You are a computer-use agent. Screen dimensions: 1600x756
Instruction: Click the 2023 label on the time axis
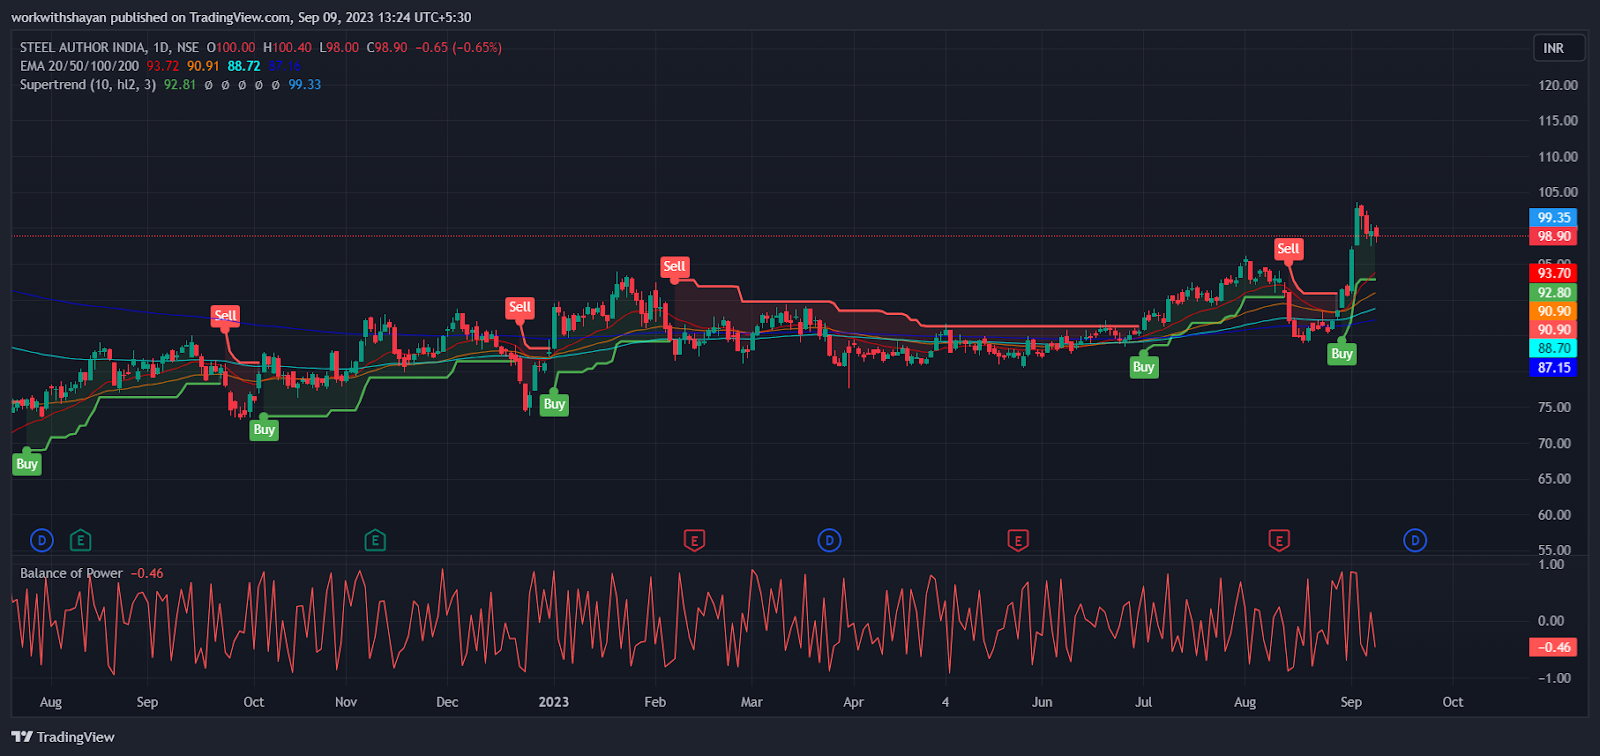(x=553, y=702)
